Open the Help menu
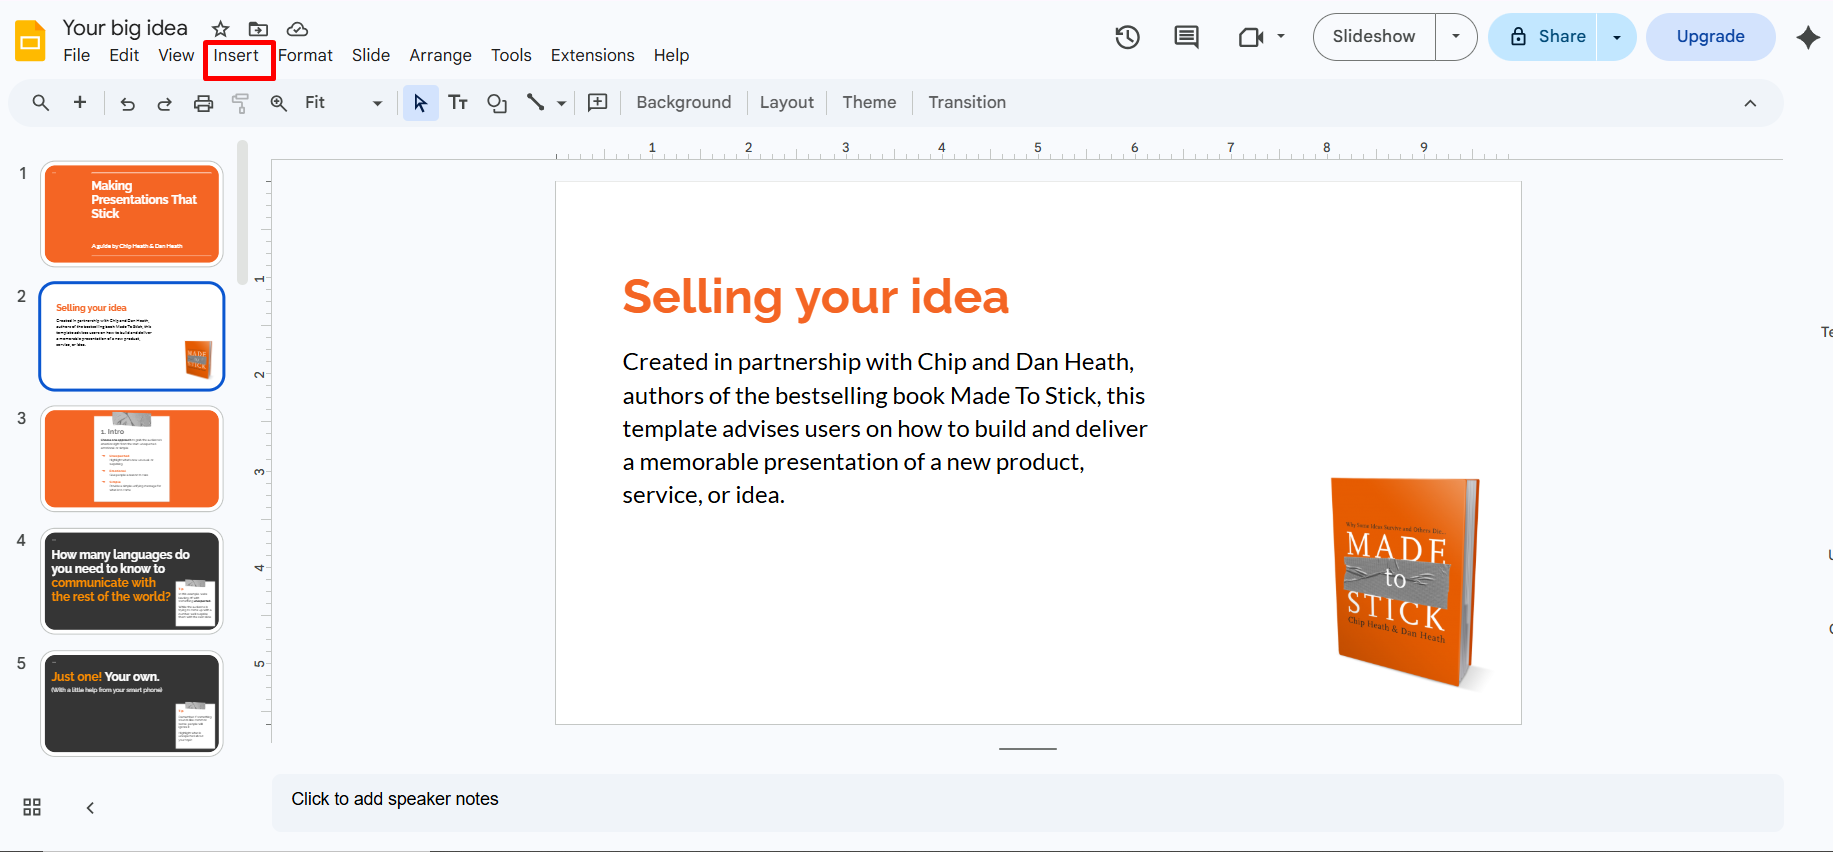The image size is (1833, 852). coord(671,55)
